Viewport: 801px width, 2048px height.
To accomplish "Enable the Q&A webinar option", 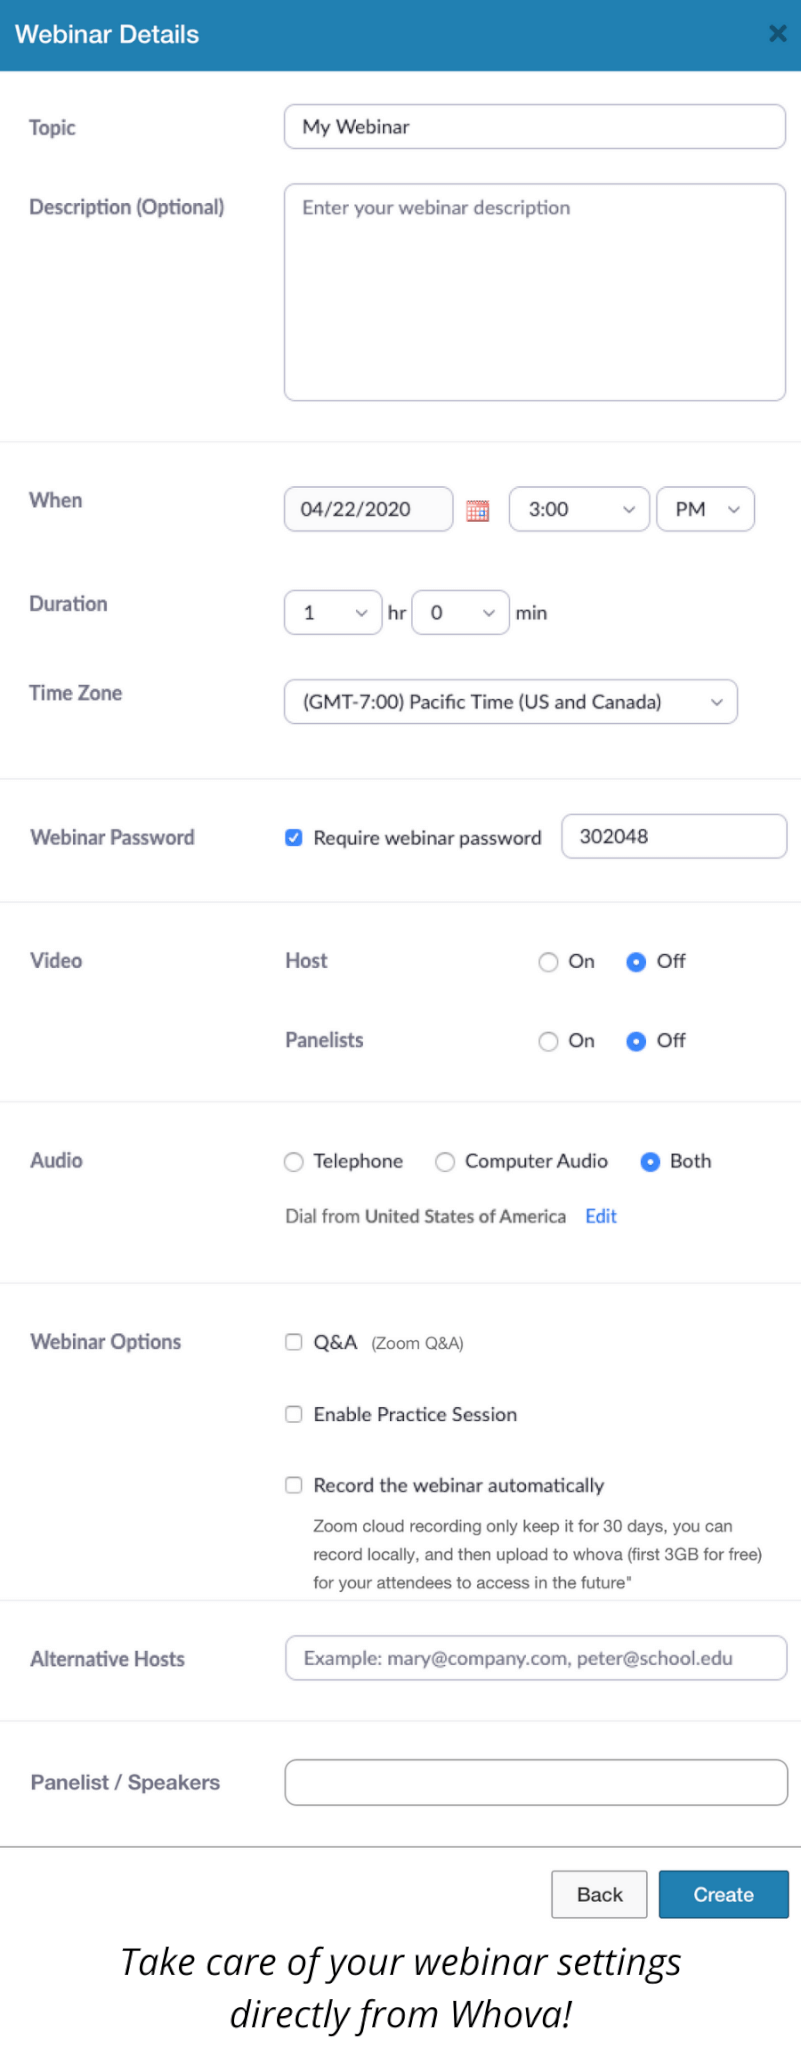I will click(x=294, y=1342).
